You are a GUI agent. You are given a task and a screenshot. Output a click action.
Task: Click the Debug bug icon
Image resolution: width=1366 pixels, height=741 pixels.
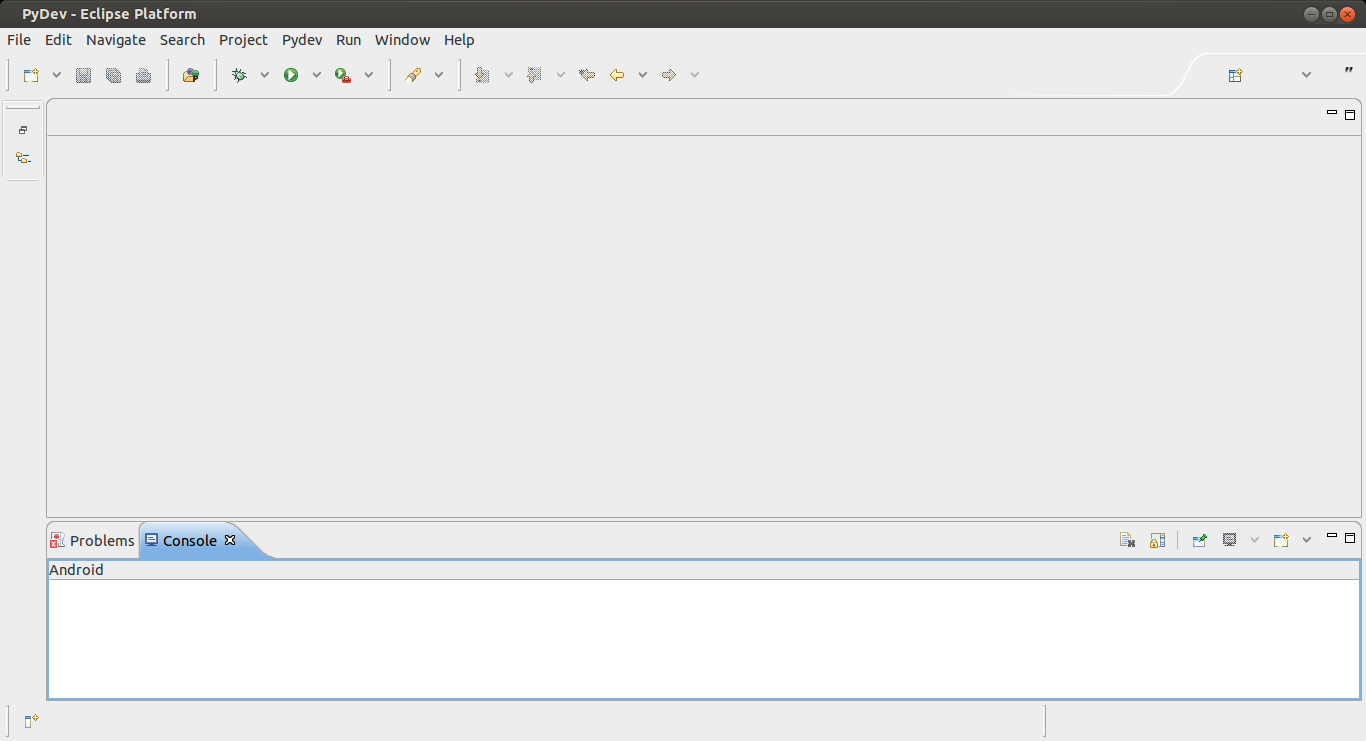239,75
